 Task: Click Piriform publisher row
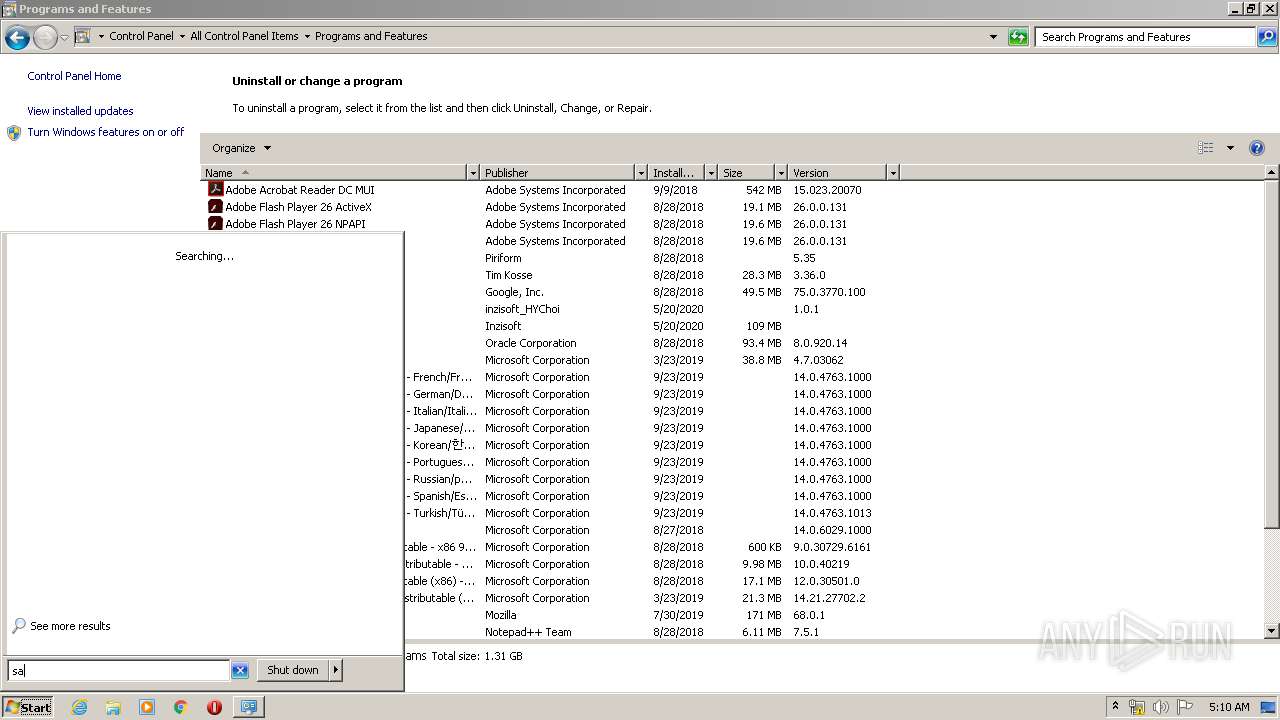[x=503, y=258]
